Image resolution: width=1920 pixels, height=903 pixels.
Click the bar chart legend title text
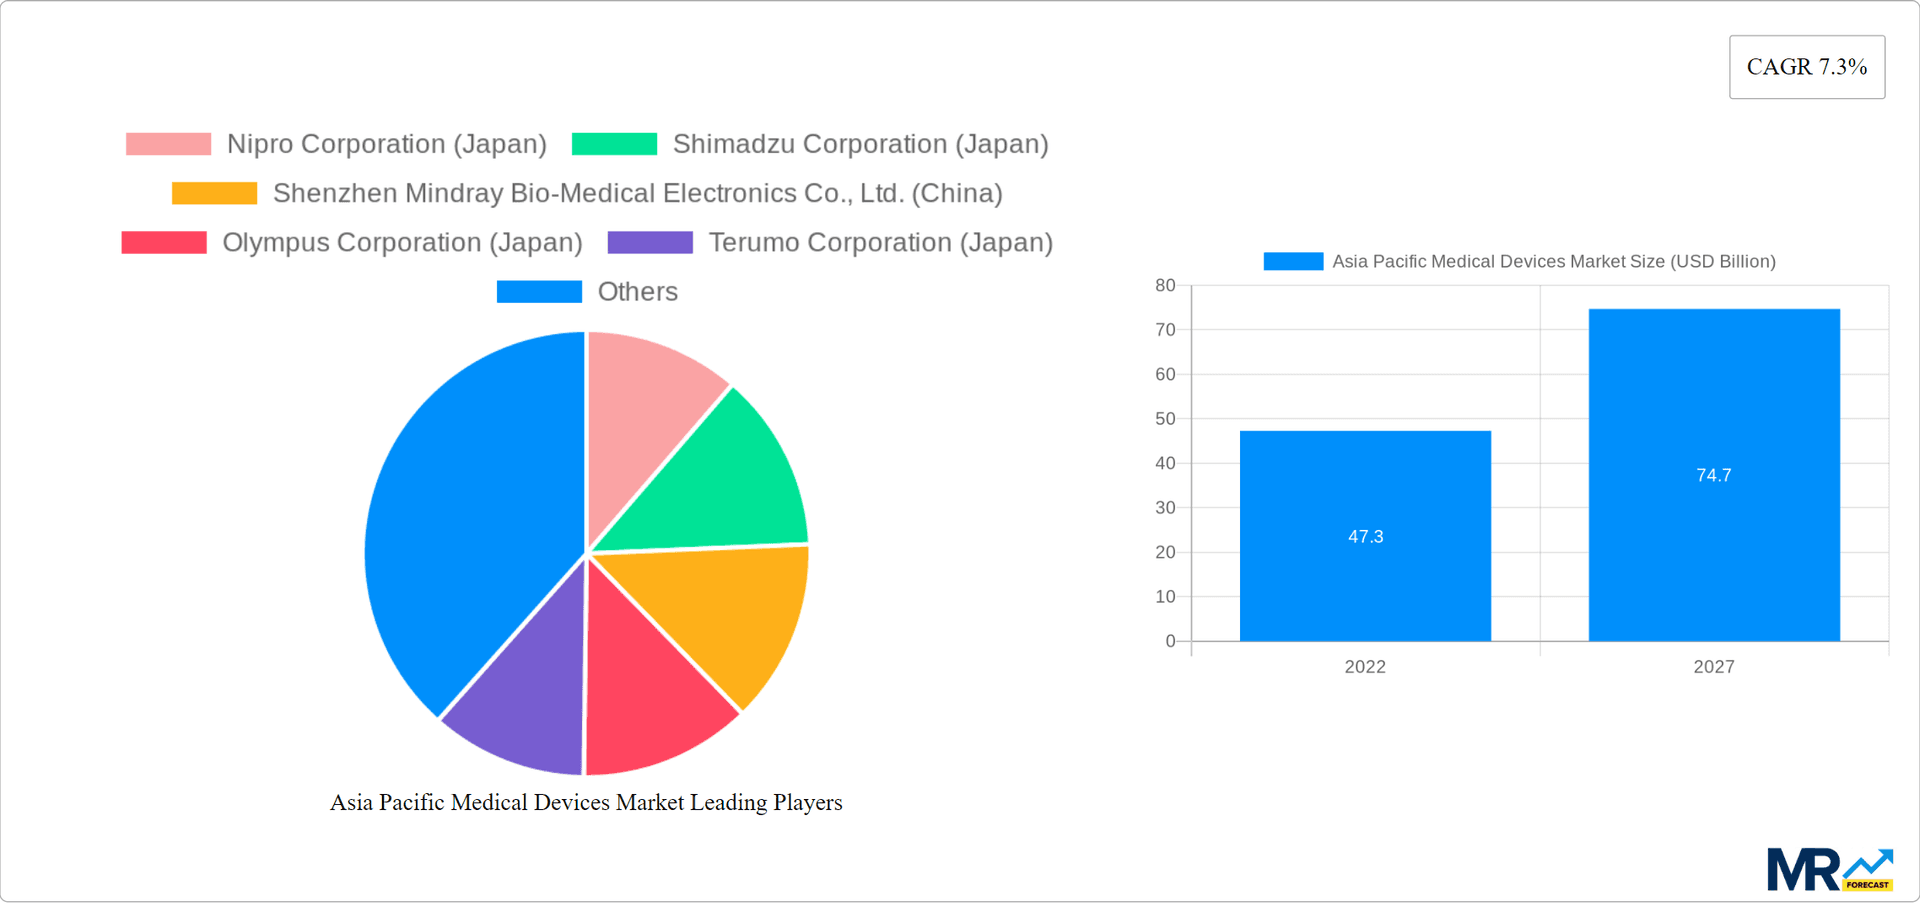[1554, 261]
